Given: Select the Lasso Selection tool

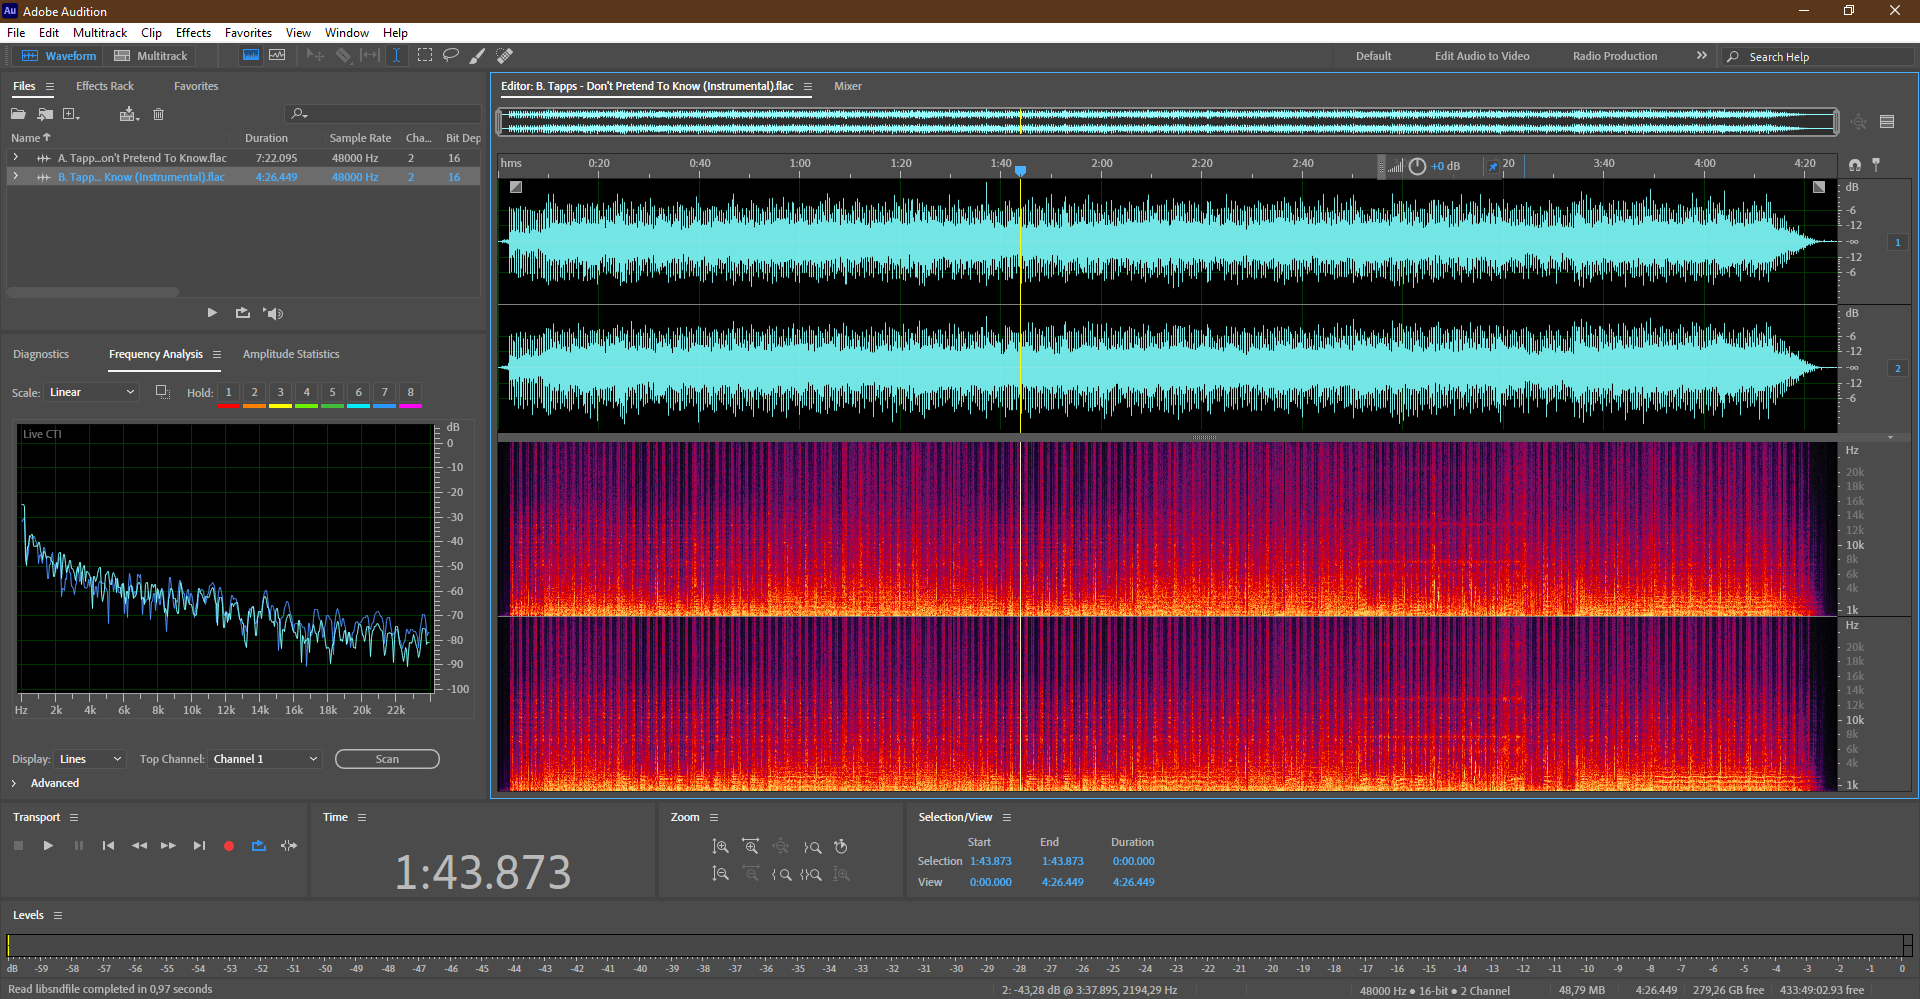Looking at the screenshot, I should click(x=451, y=55).
